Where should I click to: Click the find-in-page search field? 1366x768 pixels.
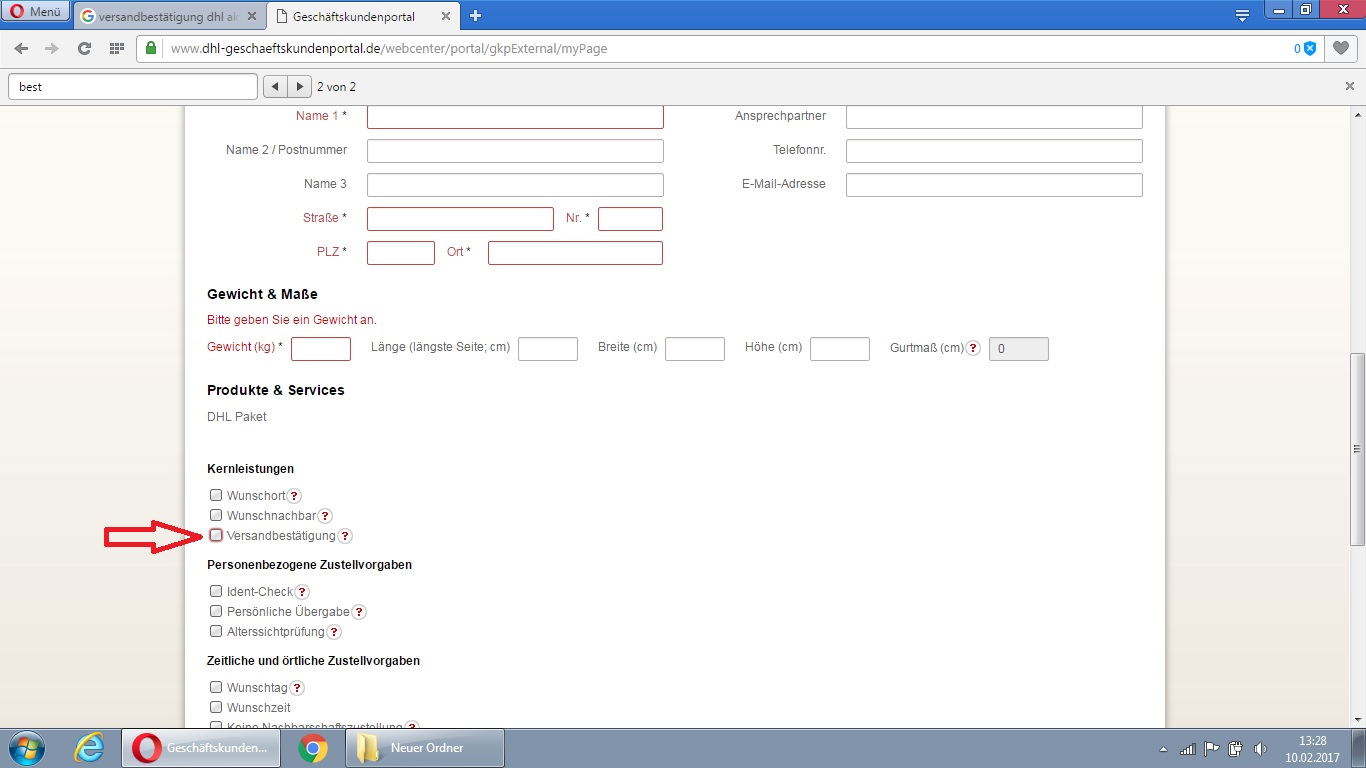tap(133, 87)
